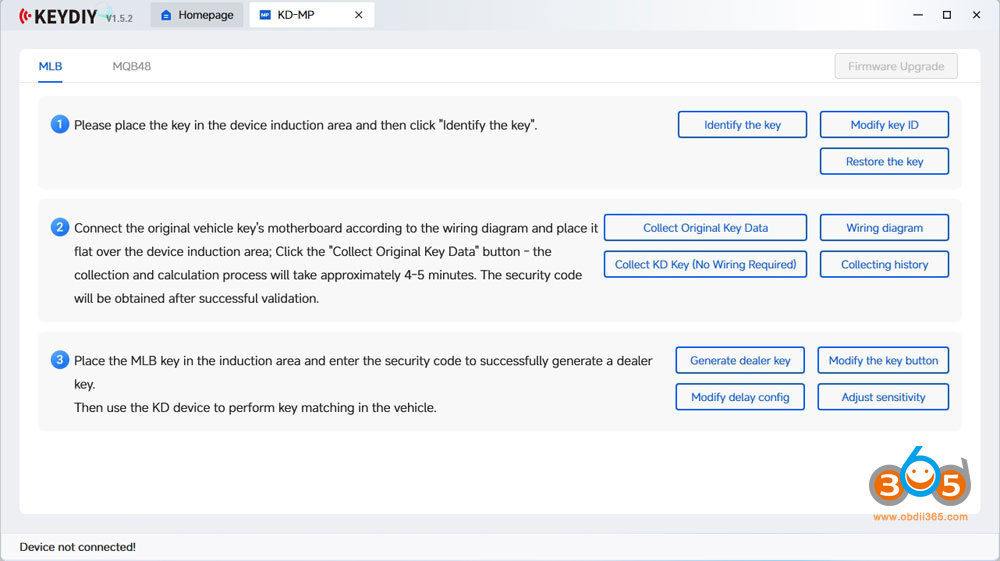Click the step 3 number badge

pos(60,360)
